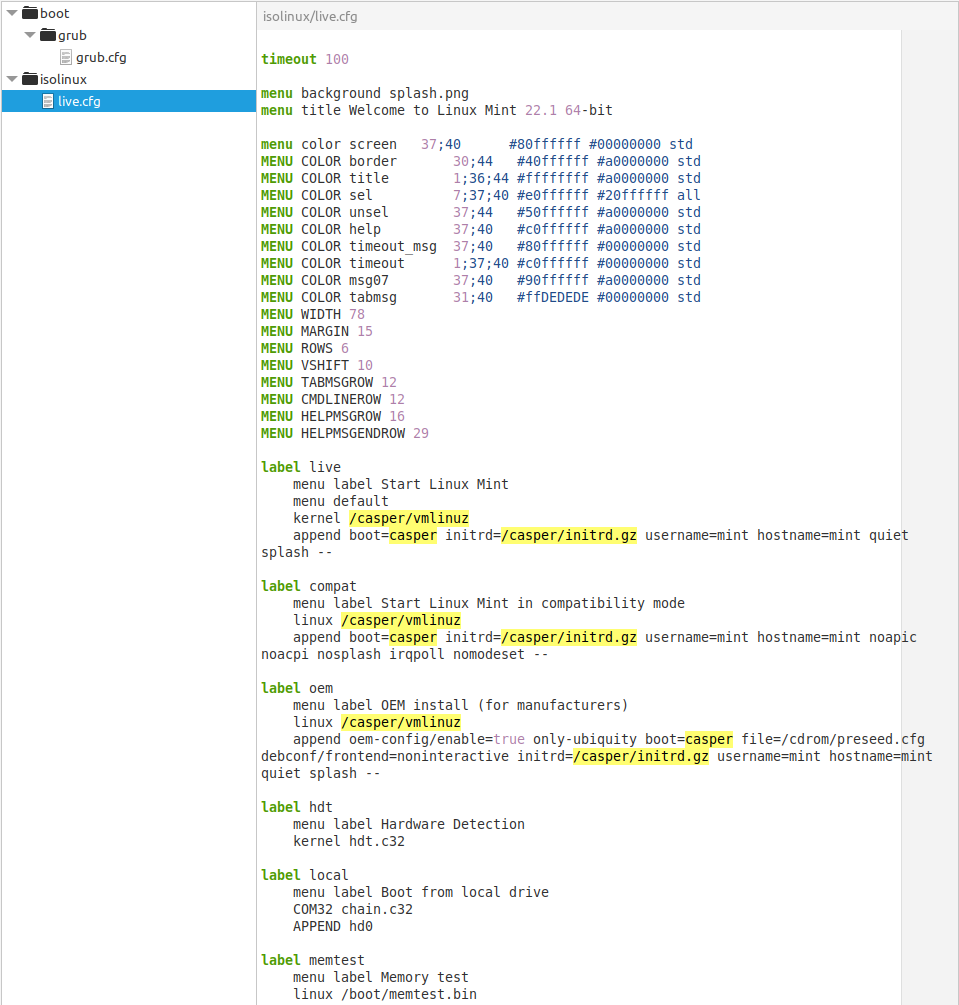Click the 'MENU MARGIN 15' line

pos(317,331)
